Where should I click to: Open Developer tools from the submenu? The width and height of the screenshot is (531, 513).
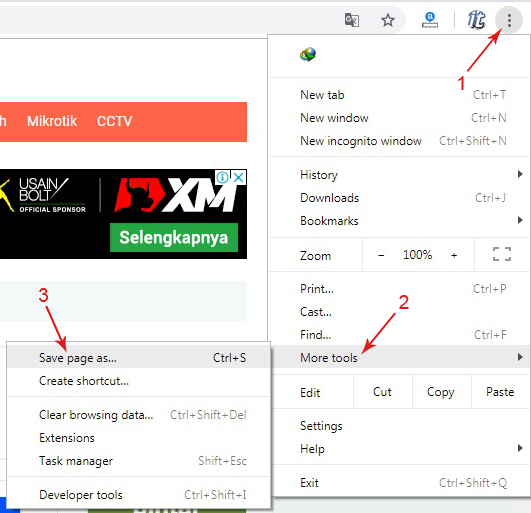point(139,495)
